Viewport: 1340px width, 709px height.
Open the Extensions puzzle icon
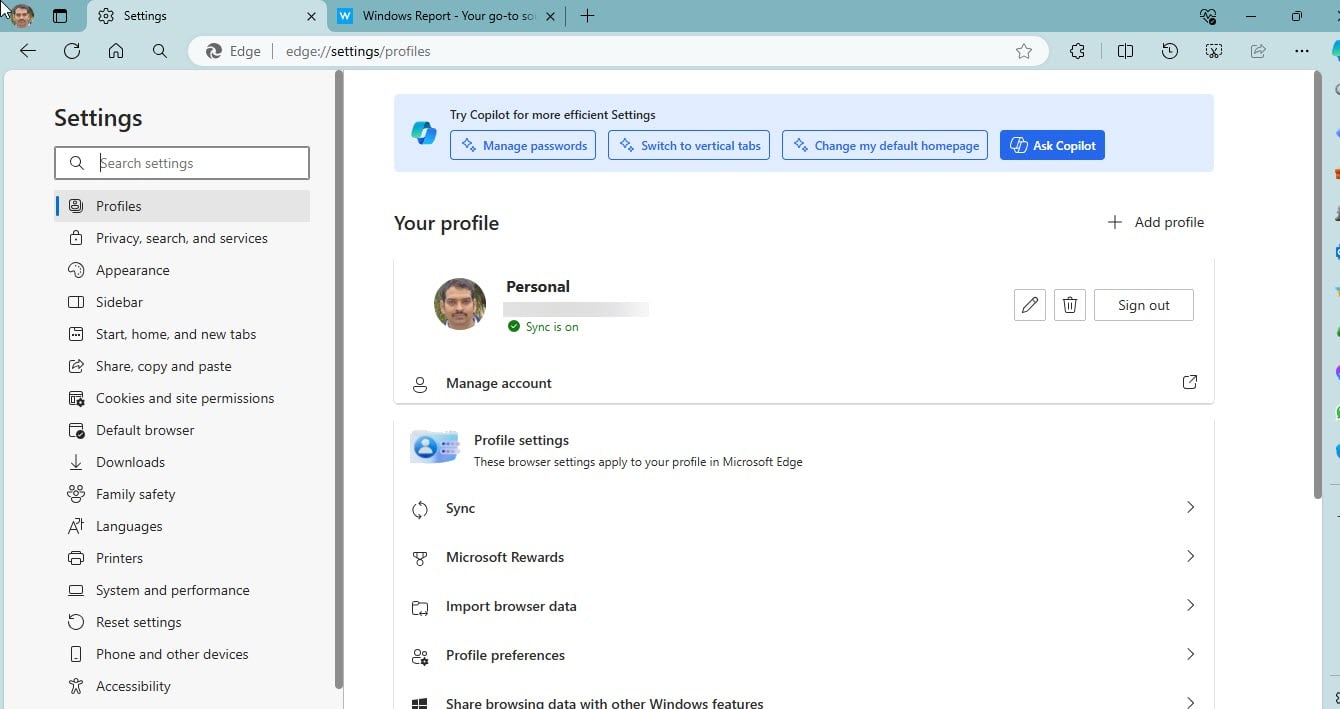1077,51
